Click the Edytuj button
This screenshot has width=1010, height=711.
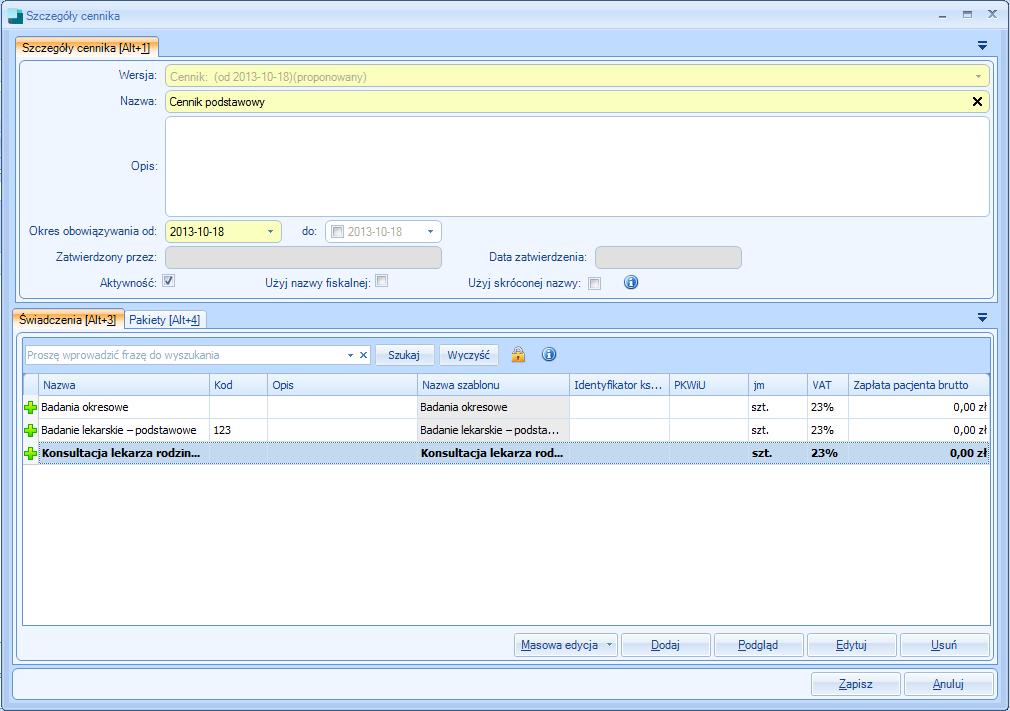click(x=851, y=645)
